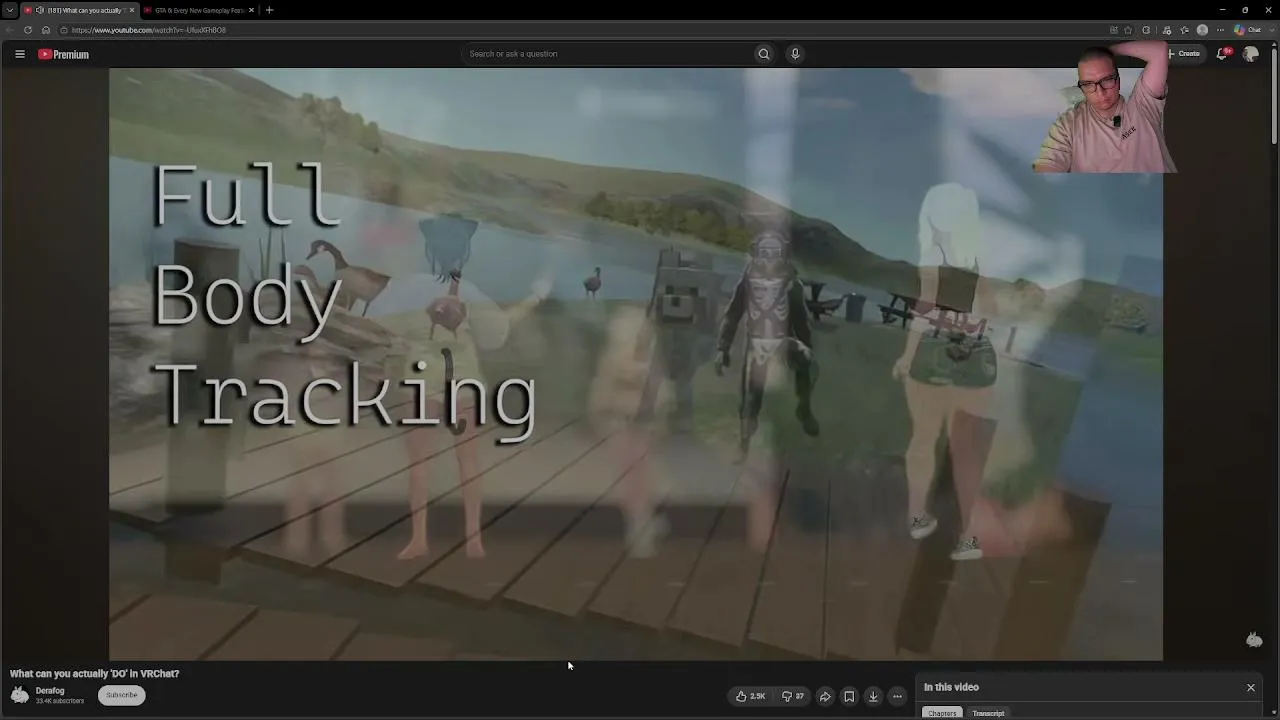Close the In this video panel
Image resolution: width=1280 pixels, height=720 pixels.
coord(1250,687)
